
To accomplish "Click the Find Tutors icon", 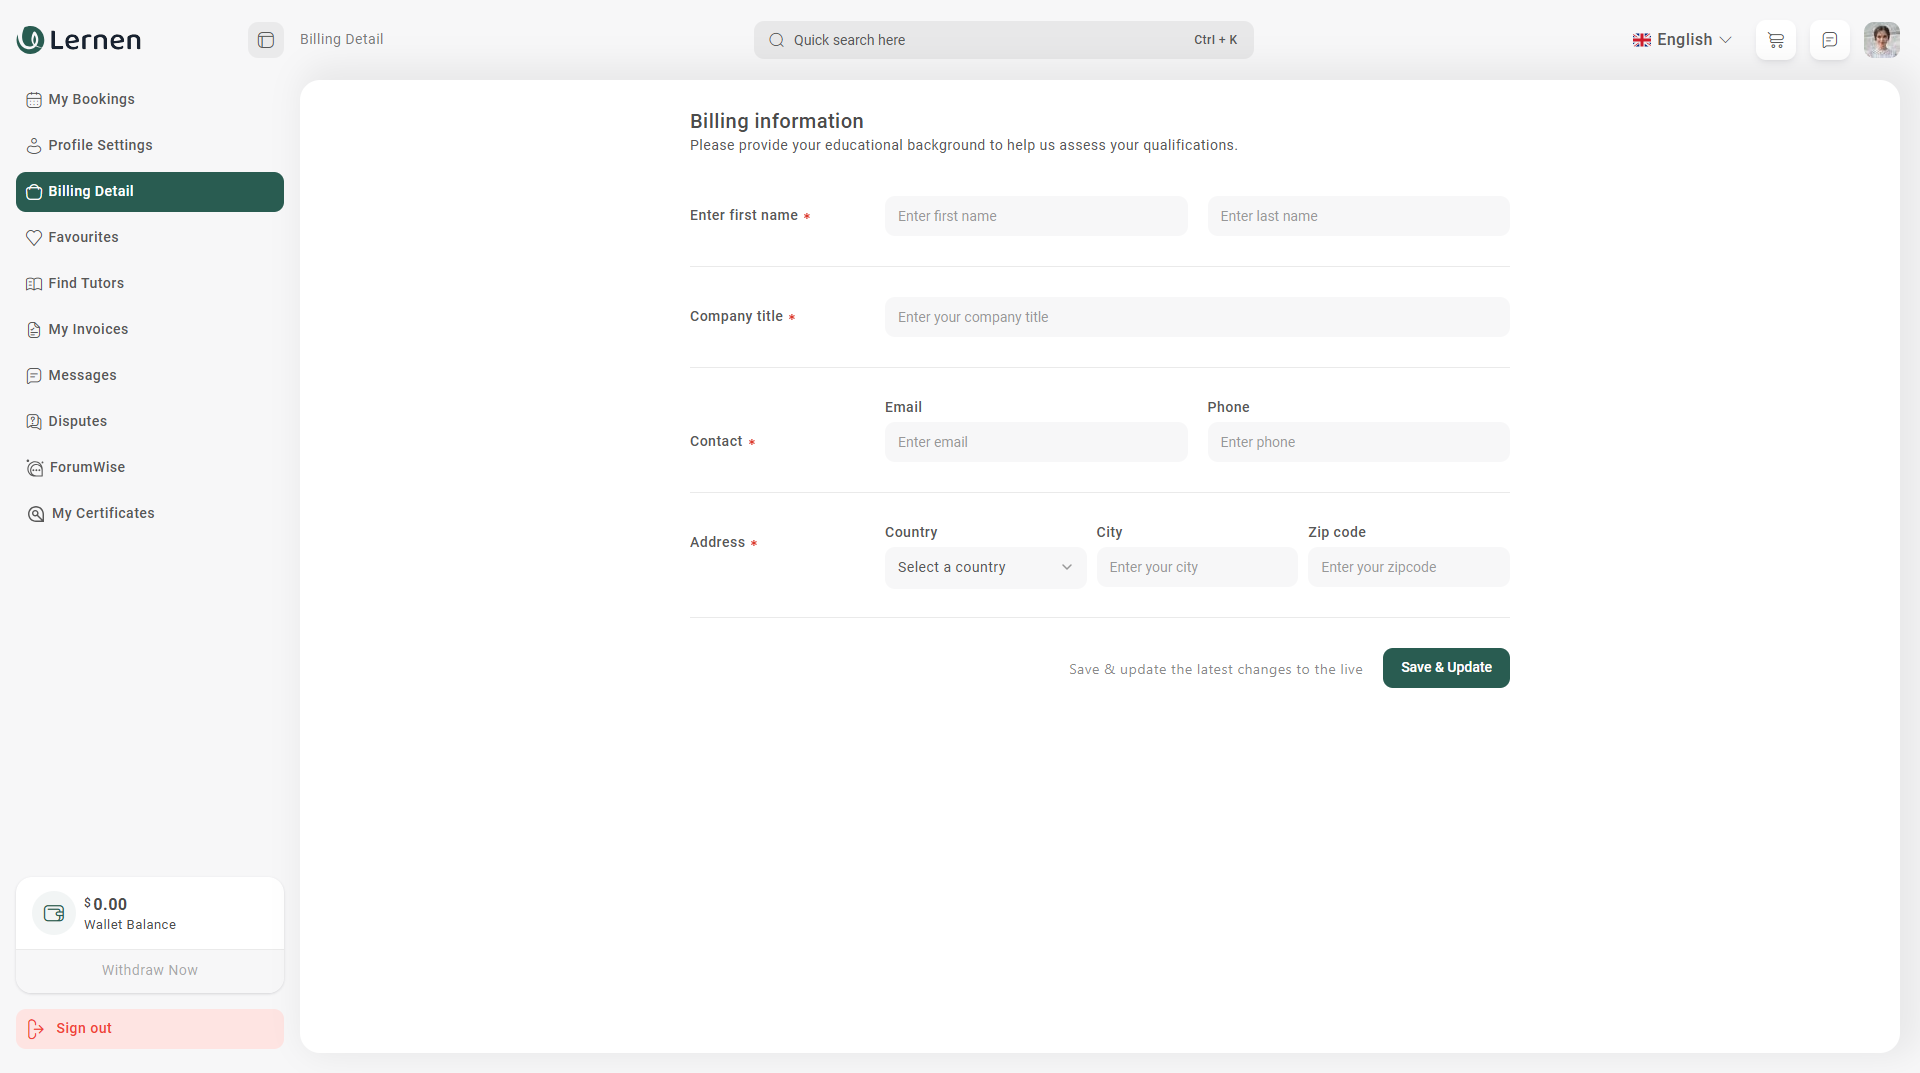I will pos(34,283).
